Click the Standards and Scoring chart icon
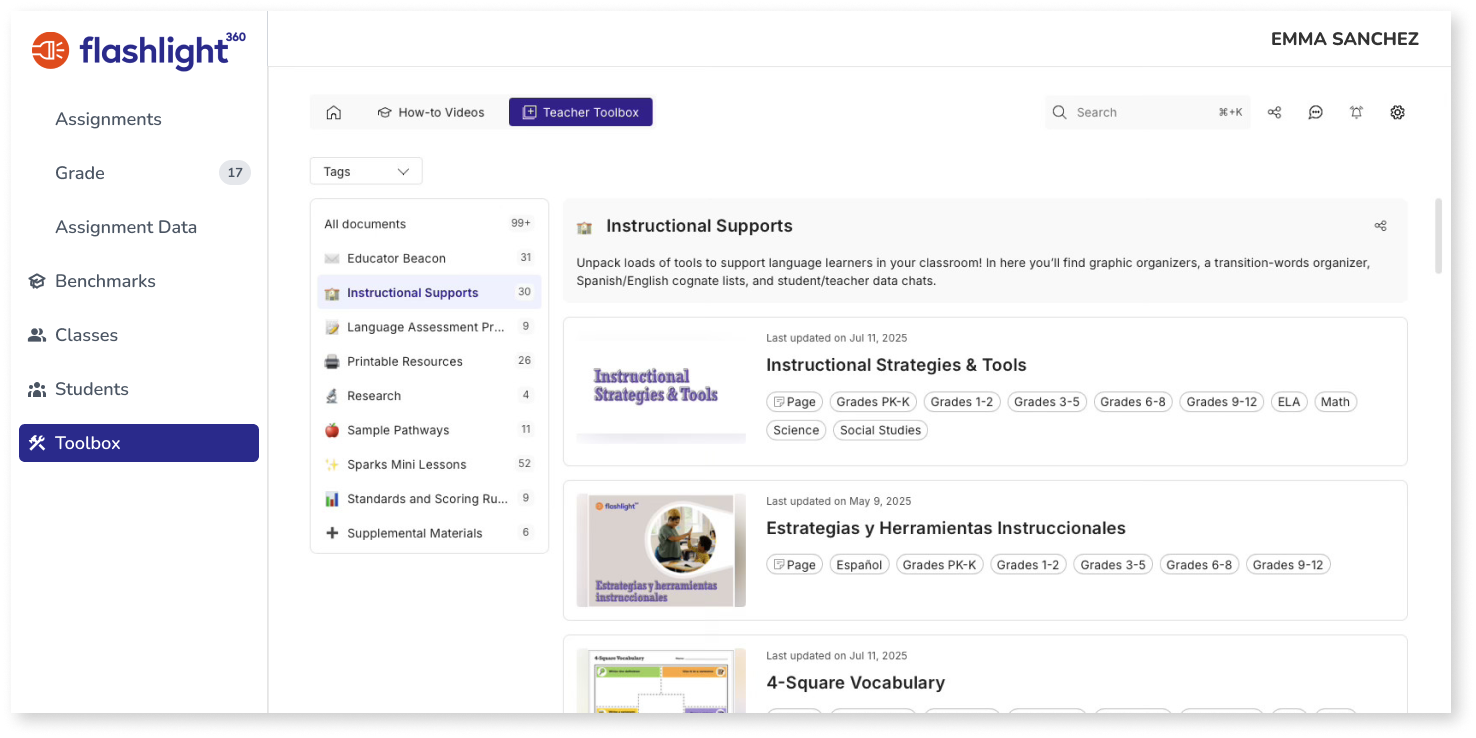 pos(332,499)
